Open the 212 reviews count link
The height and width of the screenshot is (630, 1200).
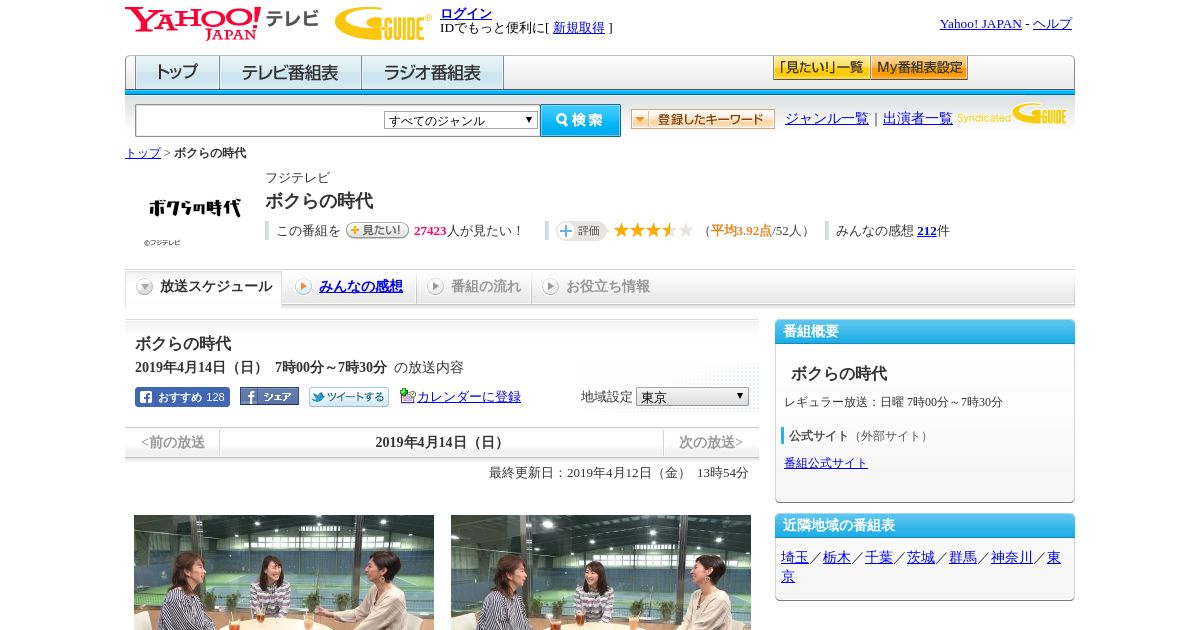(927, 231)
